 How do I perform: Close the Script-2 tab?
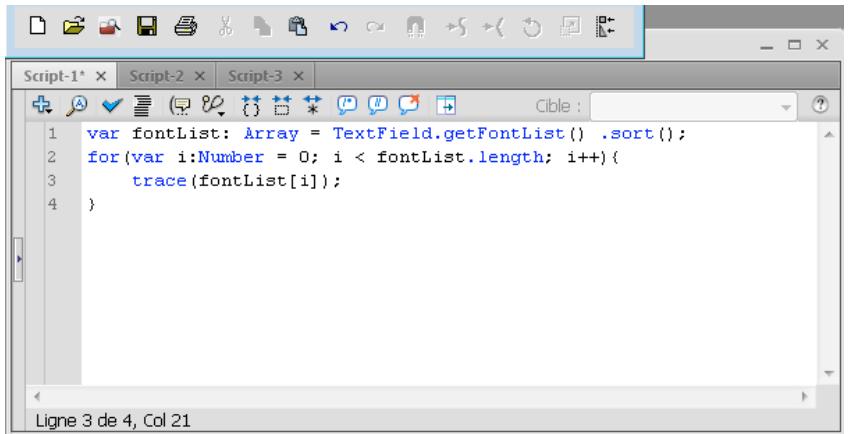(x=200, y=76)
